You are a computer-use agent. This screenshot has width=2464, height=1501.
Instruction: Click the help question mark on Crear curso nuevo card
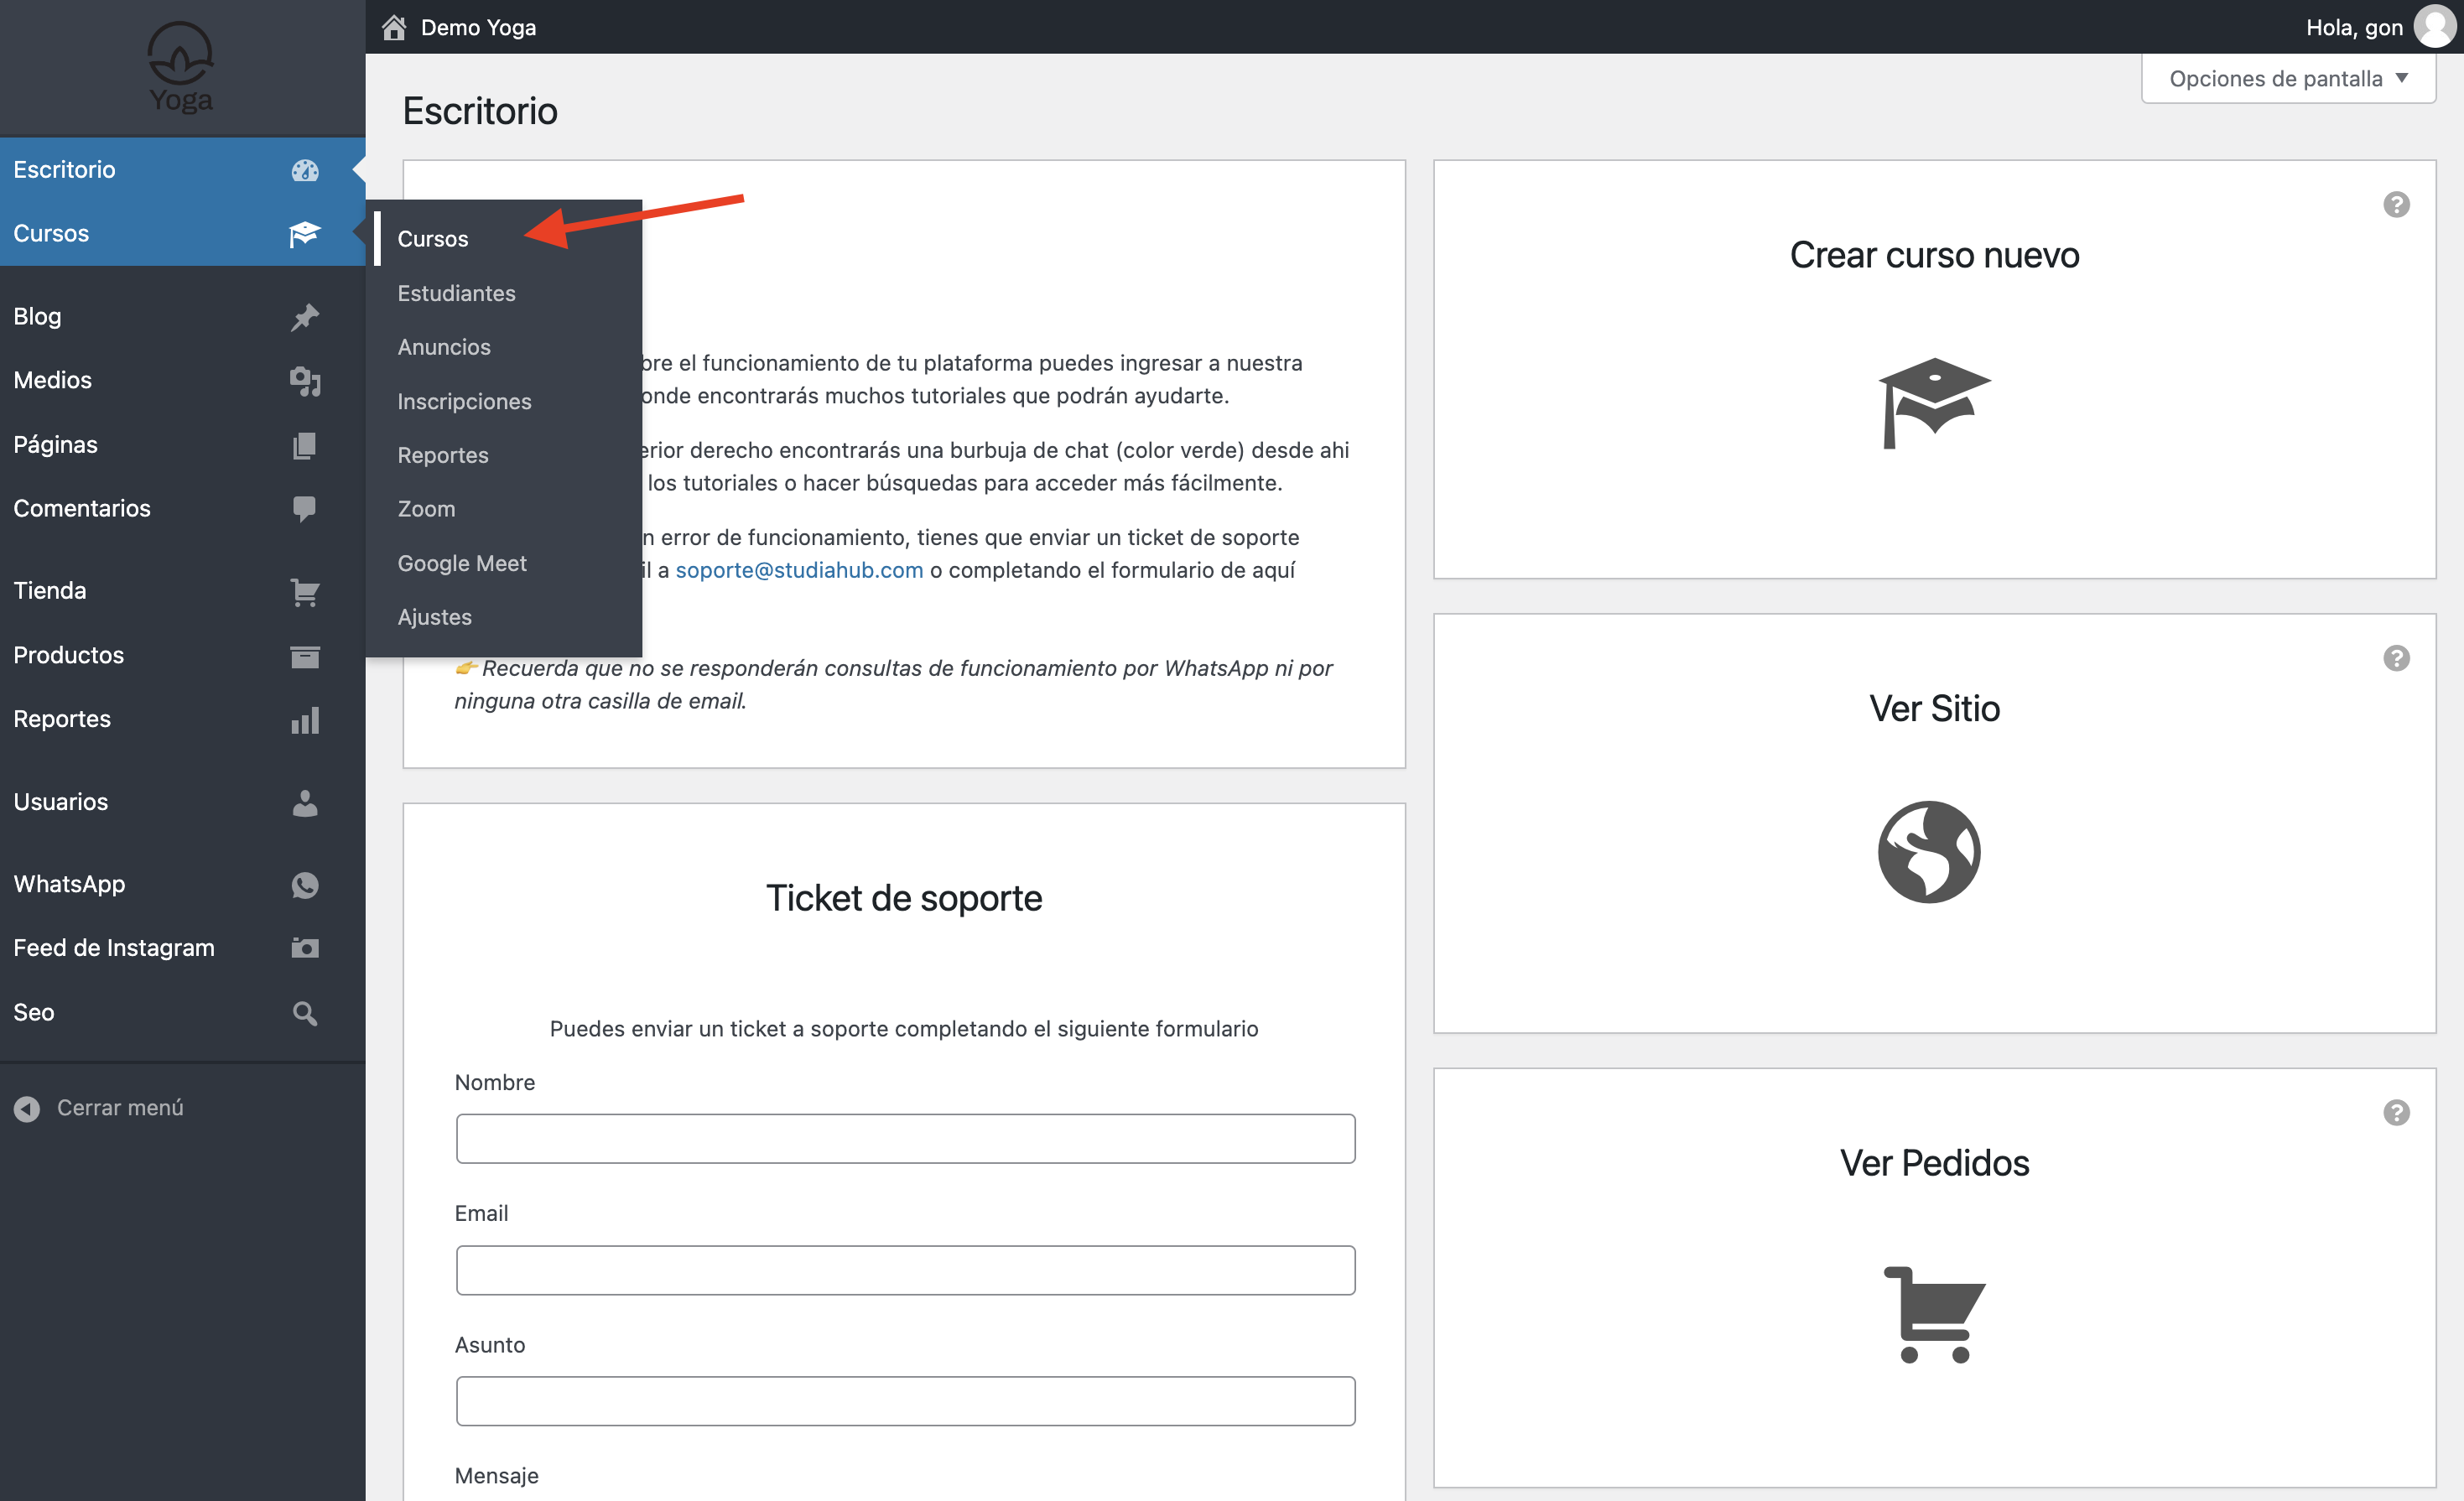tap(2395, 205)
